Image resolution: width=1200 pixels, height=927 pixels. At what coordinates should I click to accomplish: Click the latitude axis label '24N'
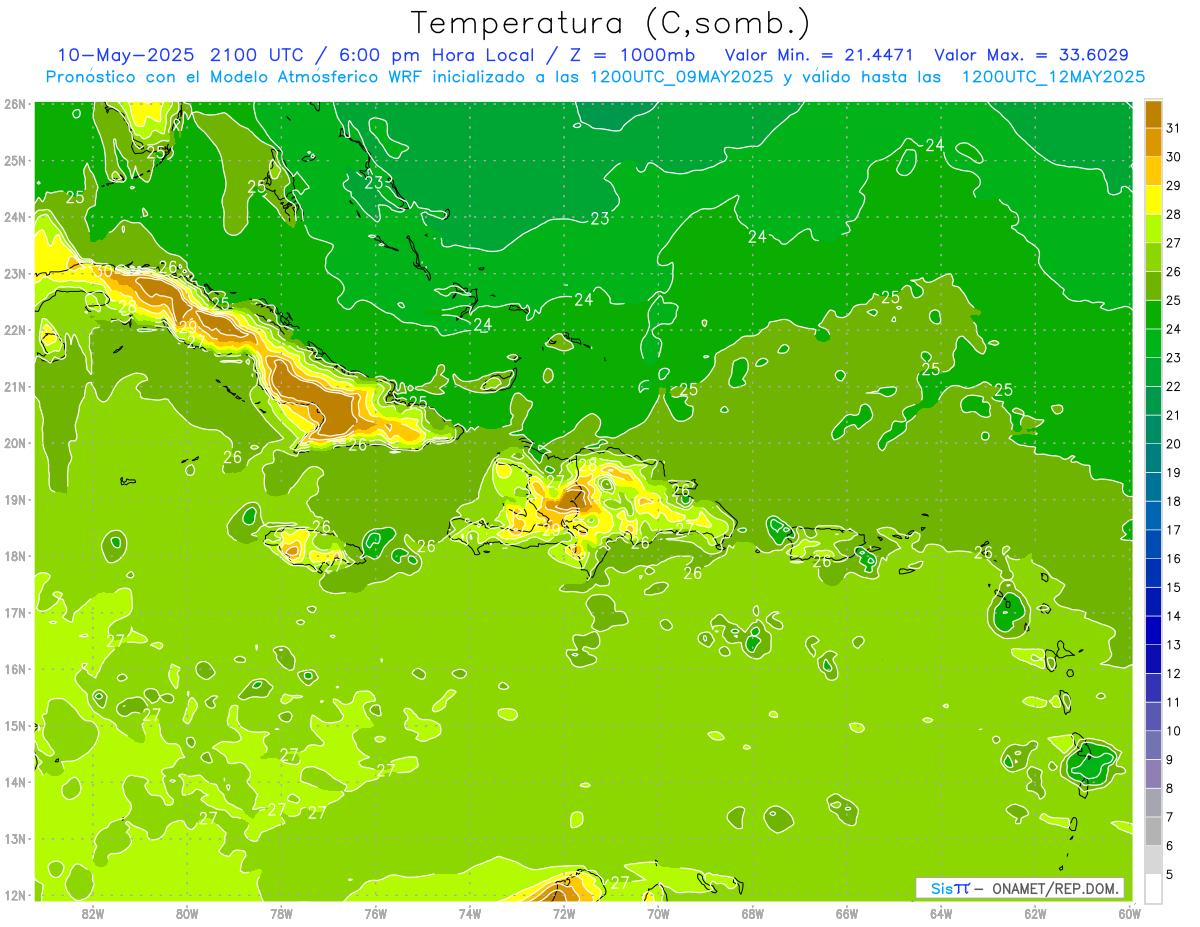pos(15,216)
